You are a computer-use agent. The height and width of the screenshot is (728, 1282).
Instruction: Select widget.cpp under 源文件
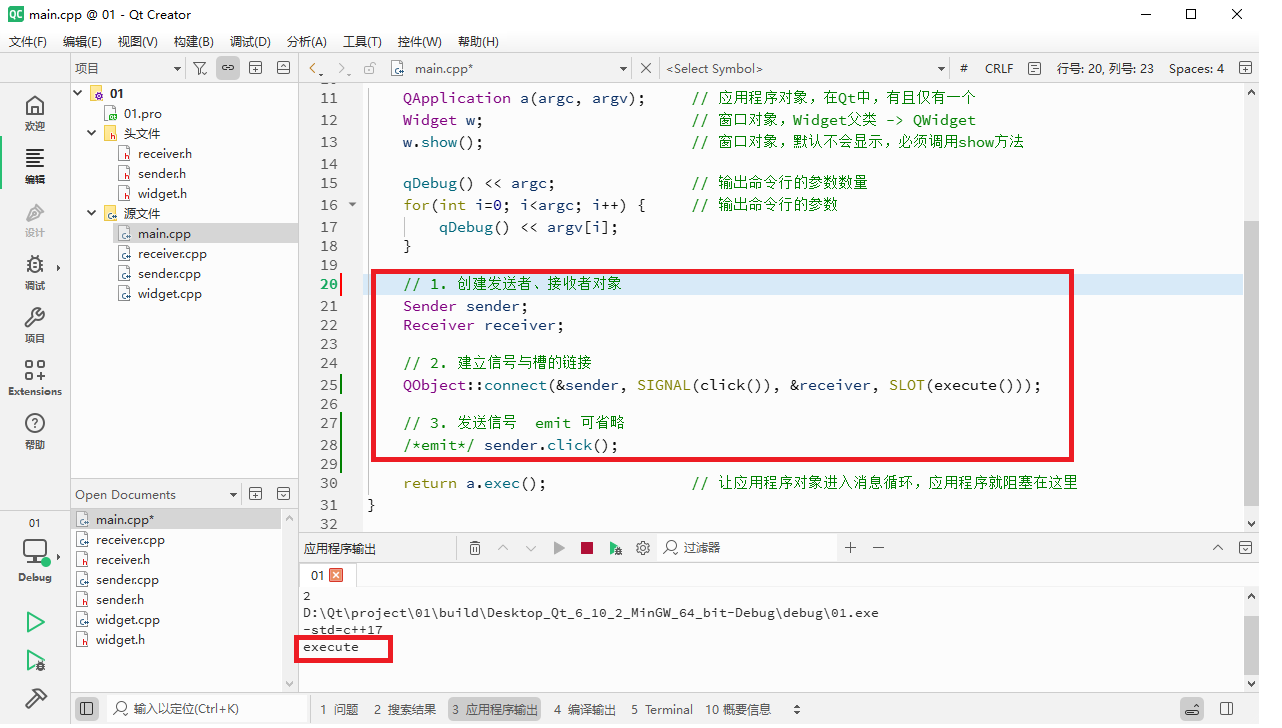tap(170, 293)
